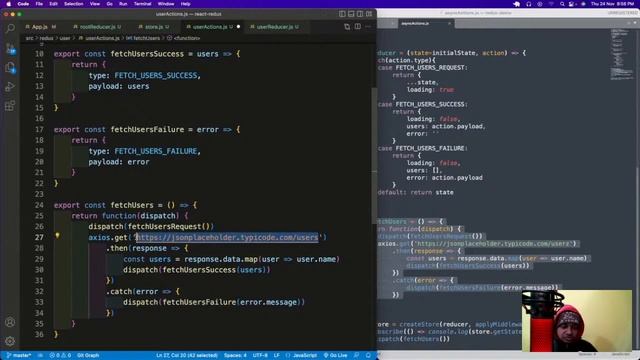Change indentation via Spaces: 4
The image size is (640, 360).
tap(235, 355)
